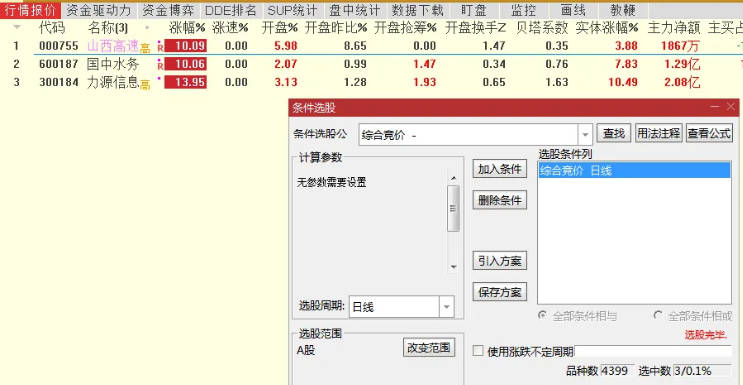Image resolution: width=743 pixels, height=385 pixels.
Task: Click the 引入方案 button
Action: click(x=499, y=261)
